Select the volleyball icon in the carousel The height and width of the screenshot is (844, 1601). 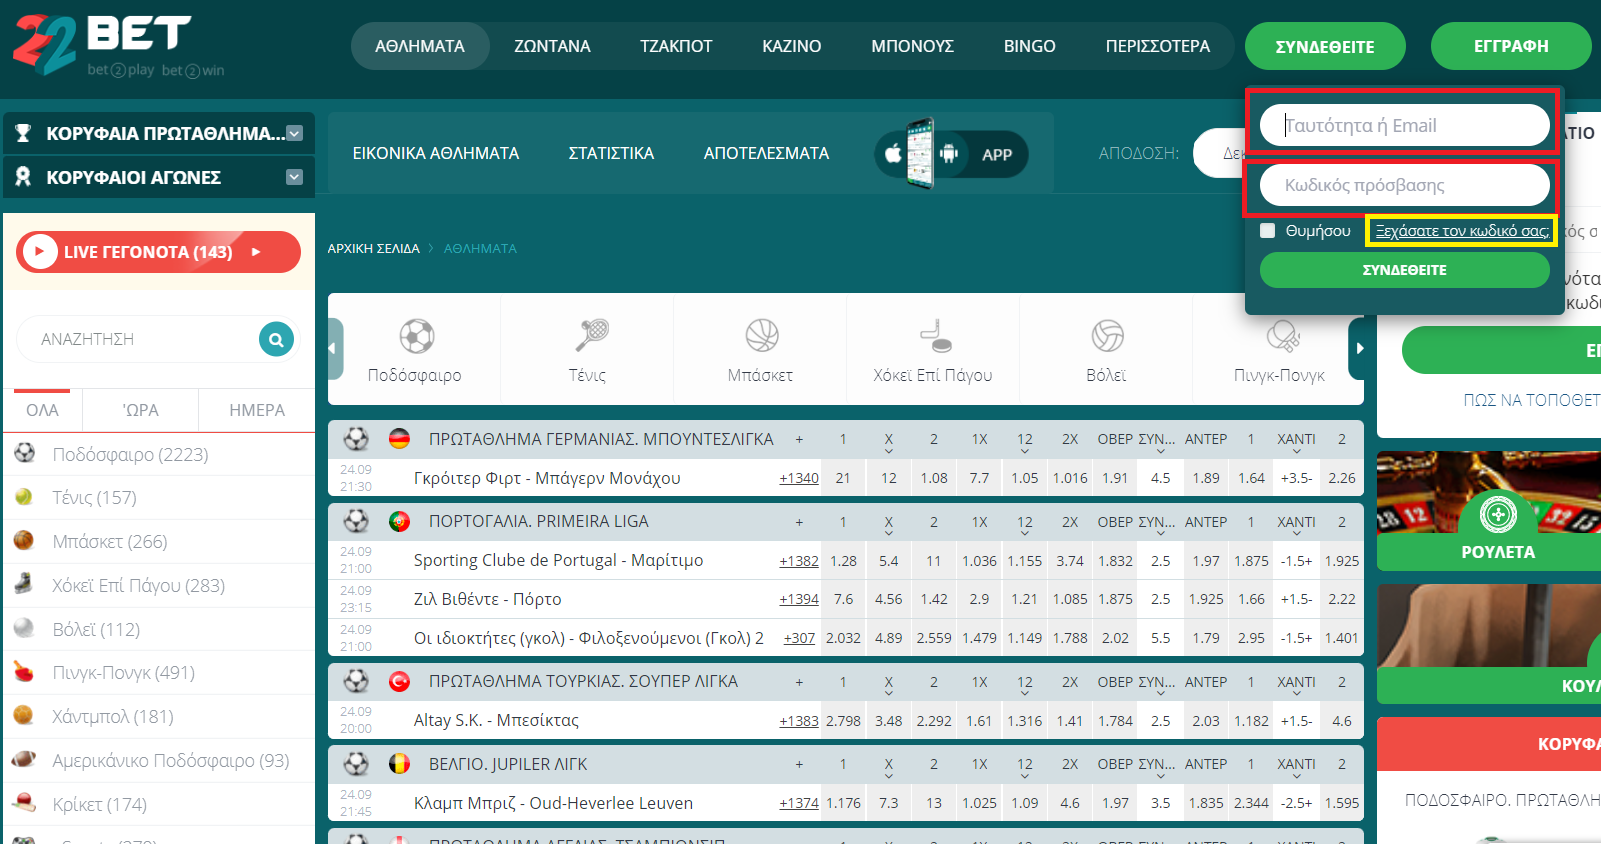(1107, 336)
